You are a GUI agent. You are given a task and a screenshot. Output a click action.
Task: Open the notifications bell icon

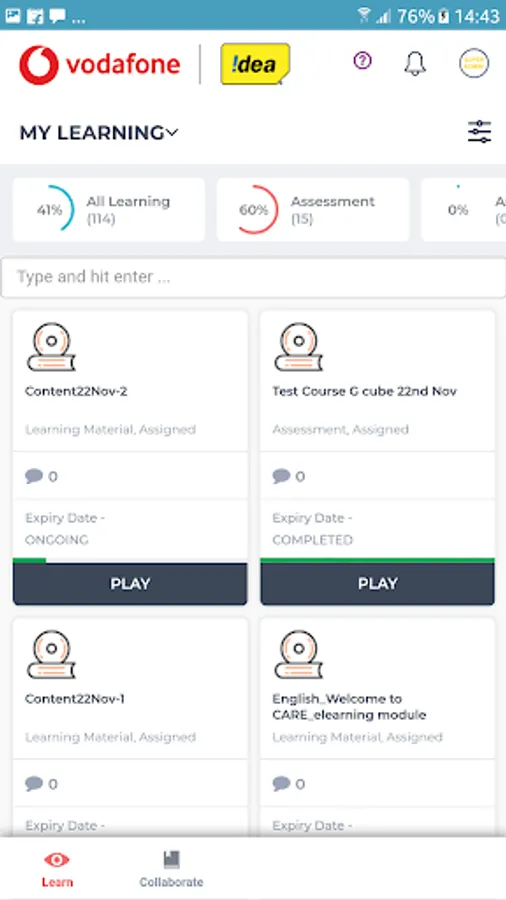[x=415, y=63]
